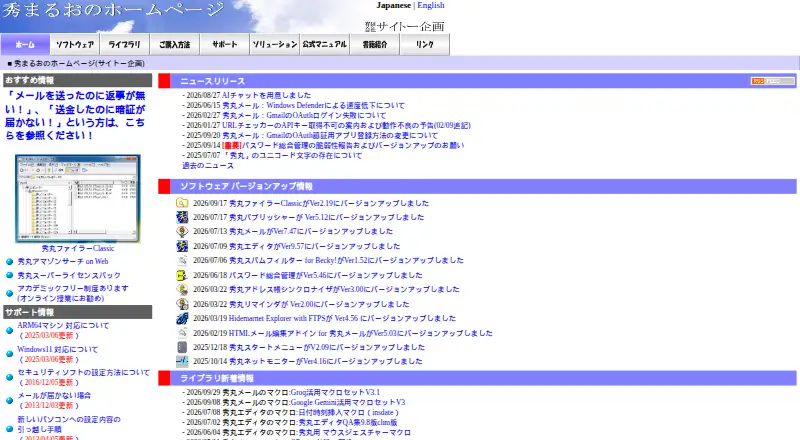Click the サイトー企画 company logo

pyautogui.click(x=405, y=26)
